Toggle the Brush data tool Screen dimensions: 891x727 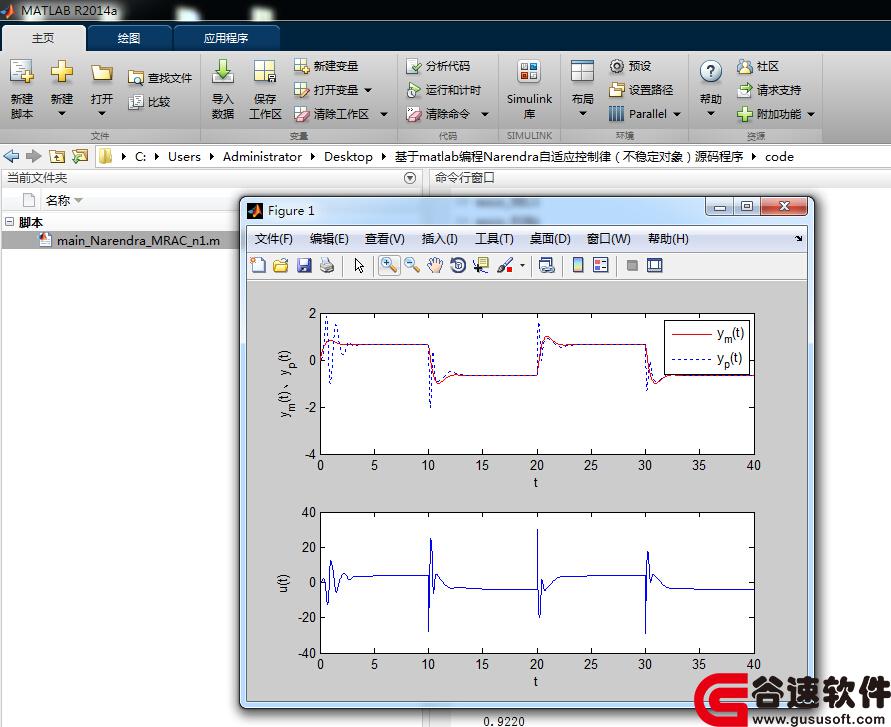505,265
